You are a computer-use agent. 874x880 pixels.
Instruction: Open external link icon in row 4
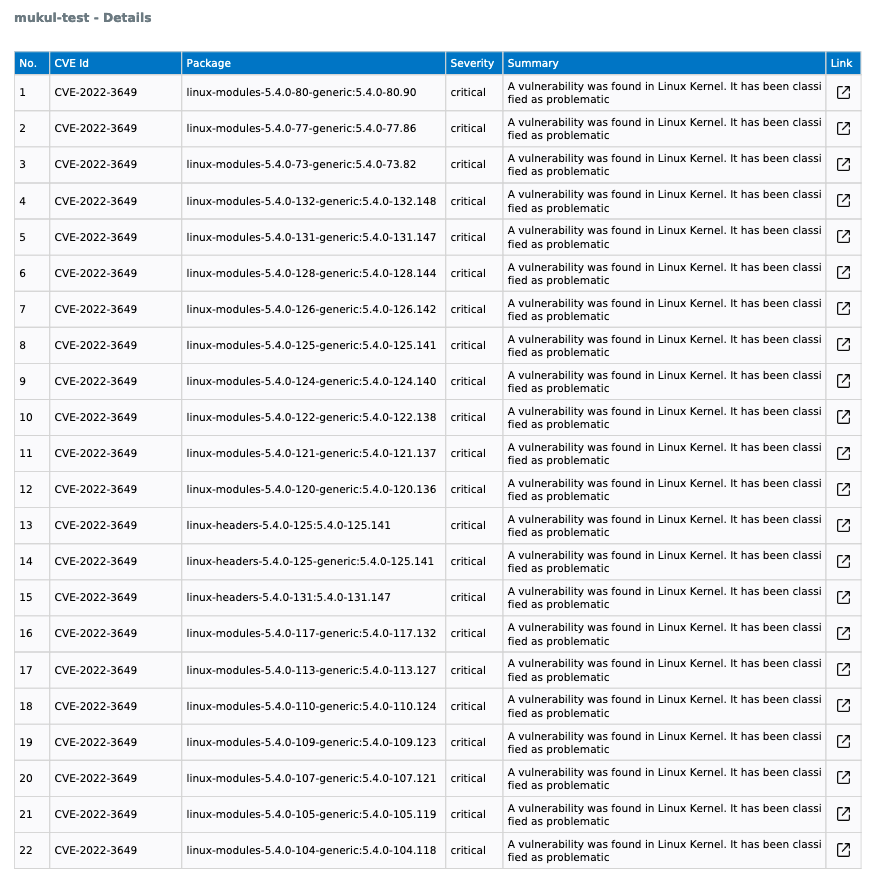[x=843, y=200]
